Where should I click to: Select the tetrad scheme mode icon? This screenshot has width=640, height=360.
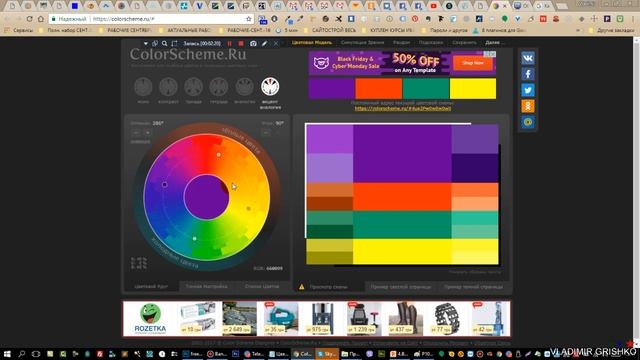[219, 87]
